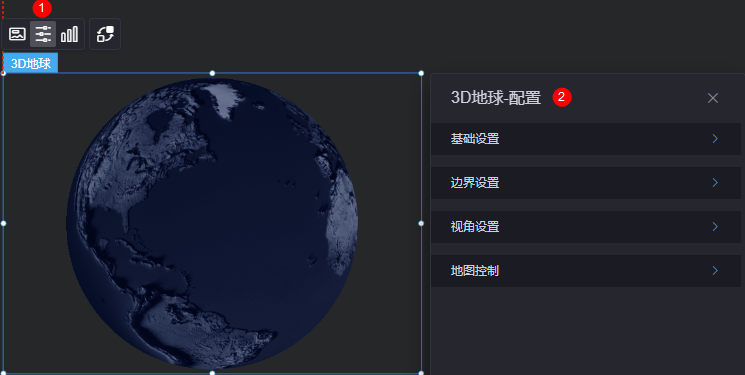This screenshot has width=745, height=375.
Task: Click the 边界设置 label text
Action: click(475, 183)
